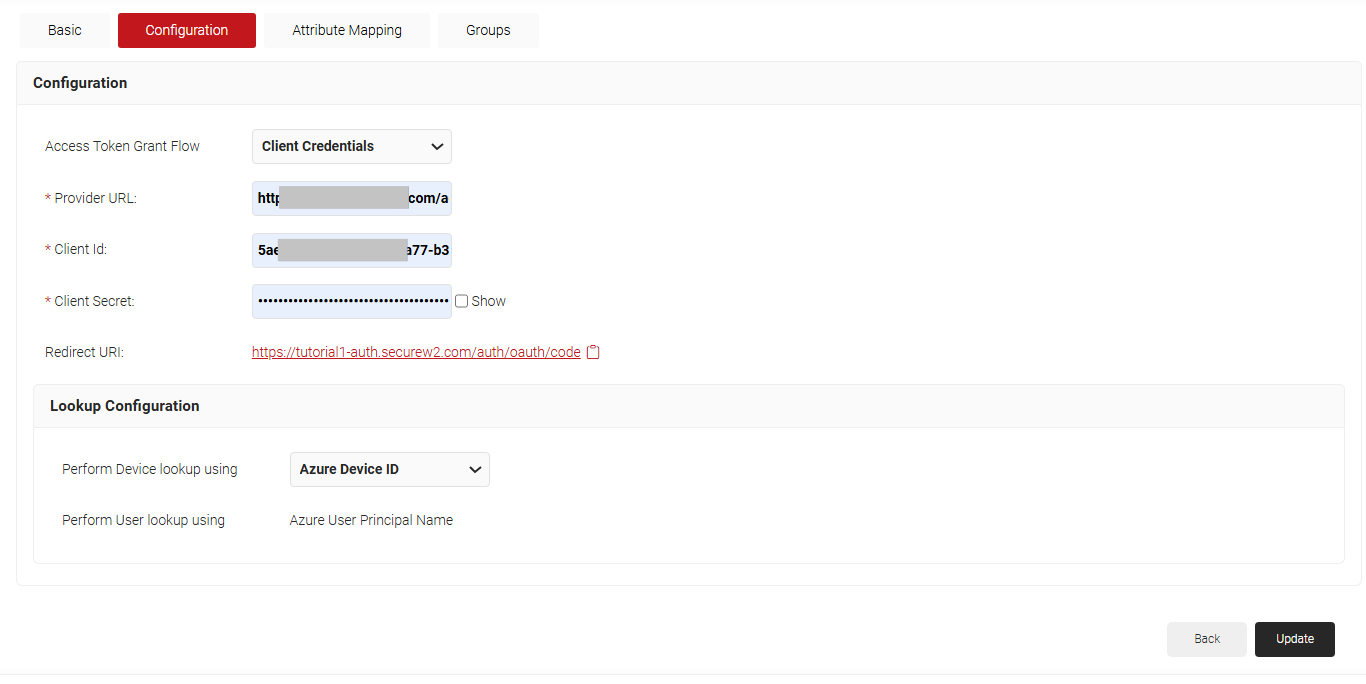Follow the tutorial1-auth Redirect URI link
1366x684 pixels.
(416, 352)
